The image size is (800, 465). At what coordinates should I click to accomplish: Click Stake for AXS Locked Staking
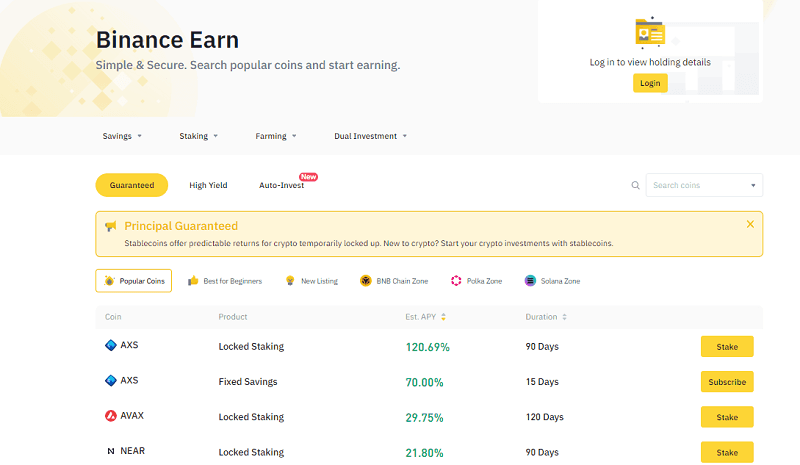(x=727, y=347)
